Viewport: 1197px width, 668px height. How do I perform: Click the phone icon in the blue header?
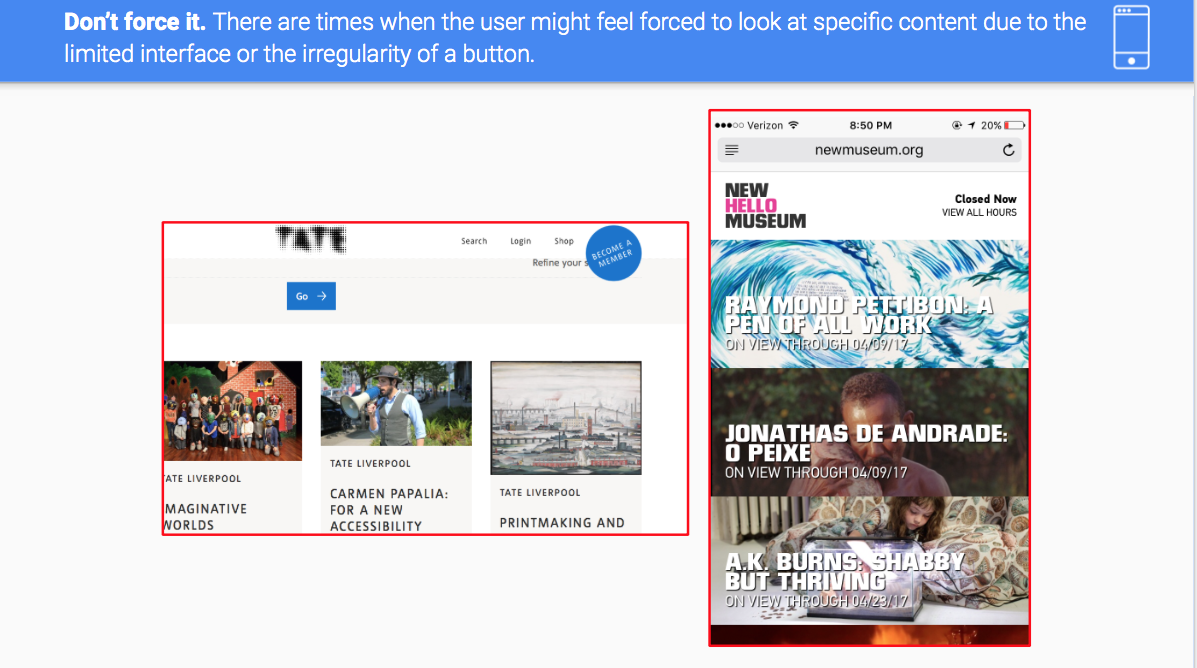click(x=1131, y=37)
